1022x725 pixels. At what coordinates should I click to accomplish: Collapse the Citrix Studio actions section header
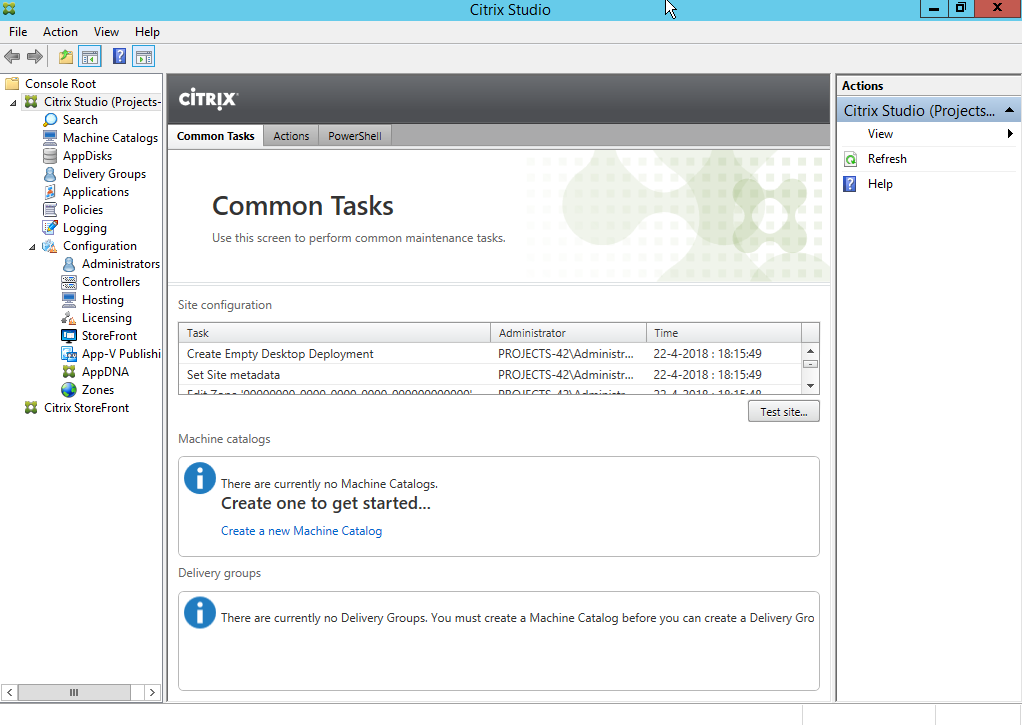coord(1009,110)
